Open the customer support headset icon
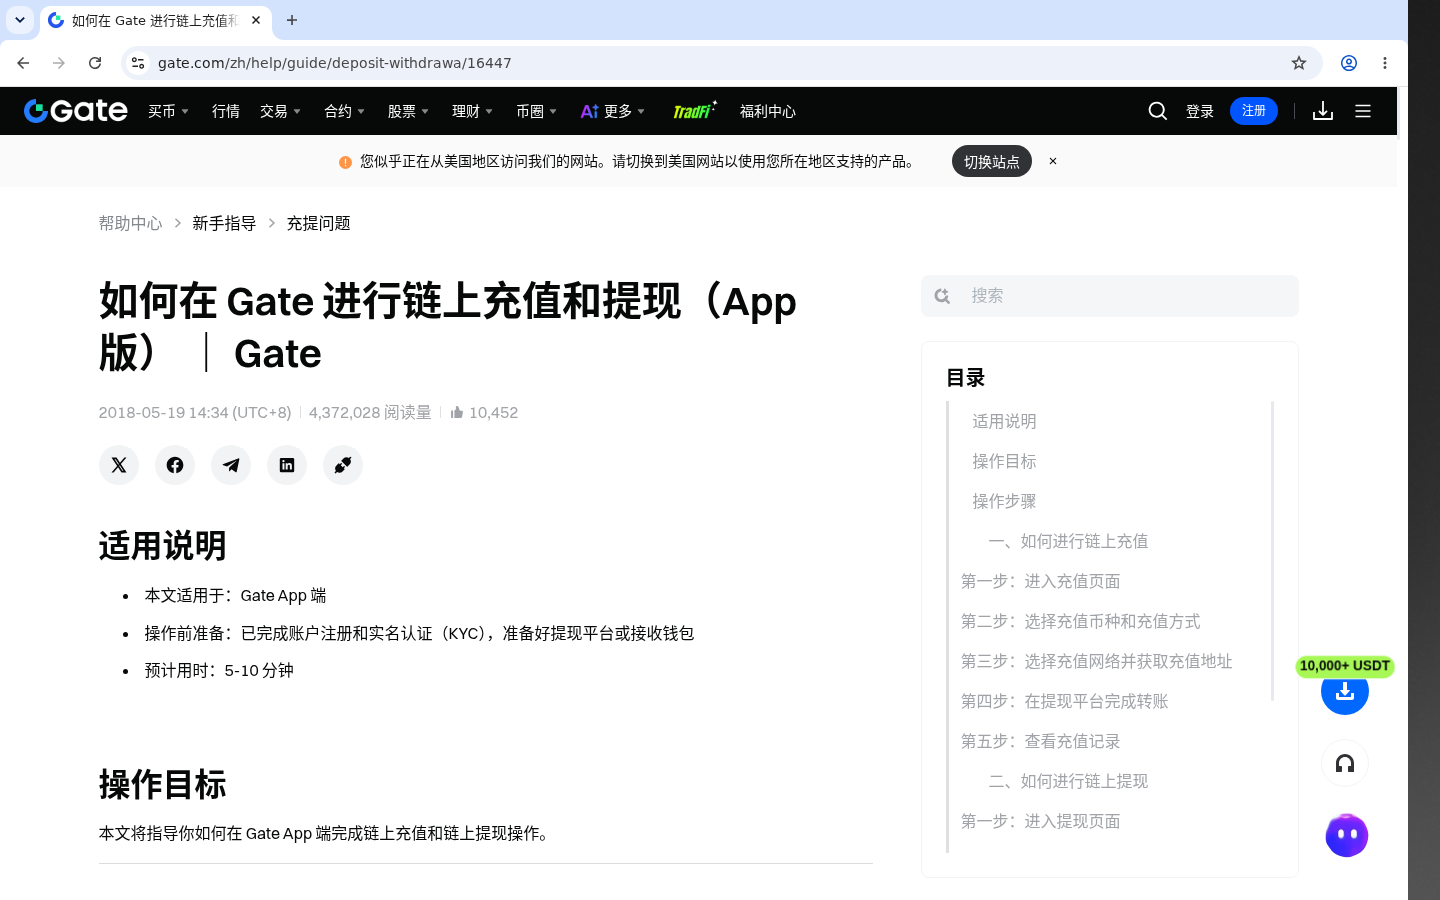Screen dimensions: 1440x900 pyautogui.click(x=1345, y=764)
